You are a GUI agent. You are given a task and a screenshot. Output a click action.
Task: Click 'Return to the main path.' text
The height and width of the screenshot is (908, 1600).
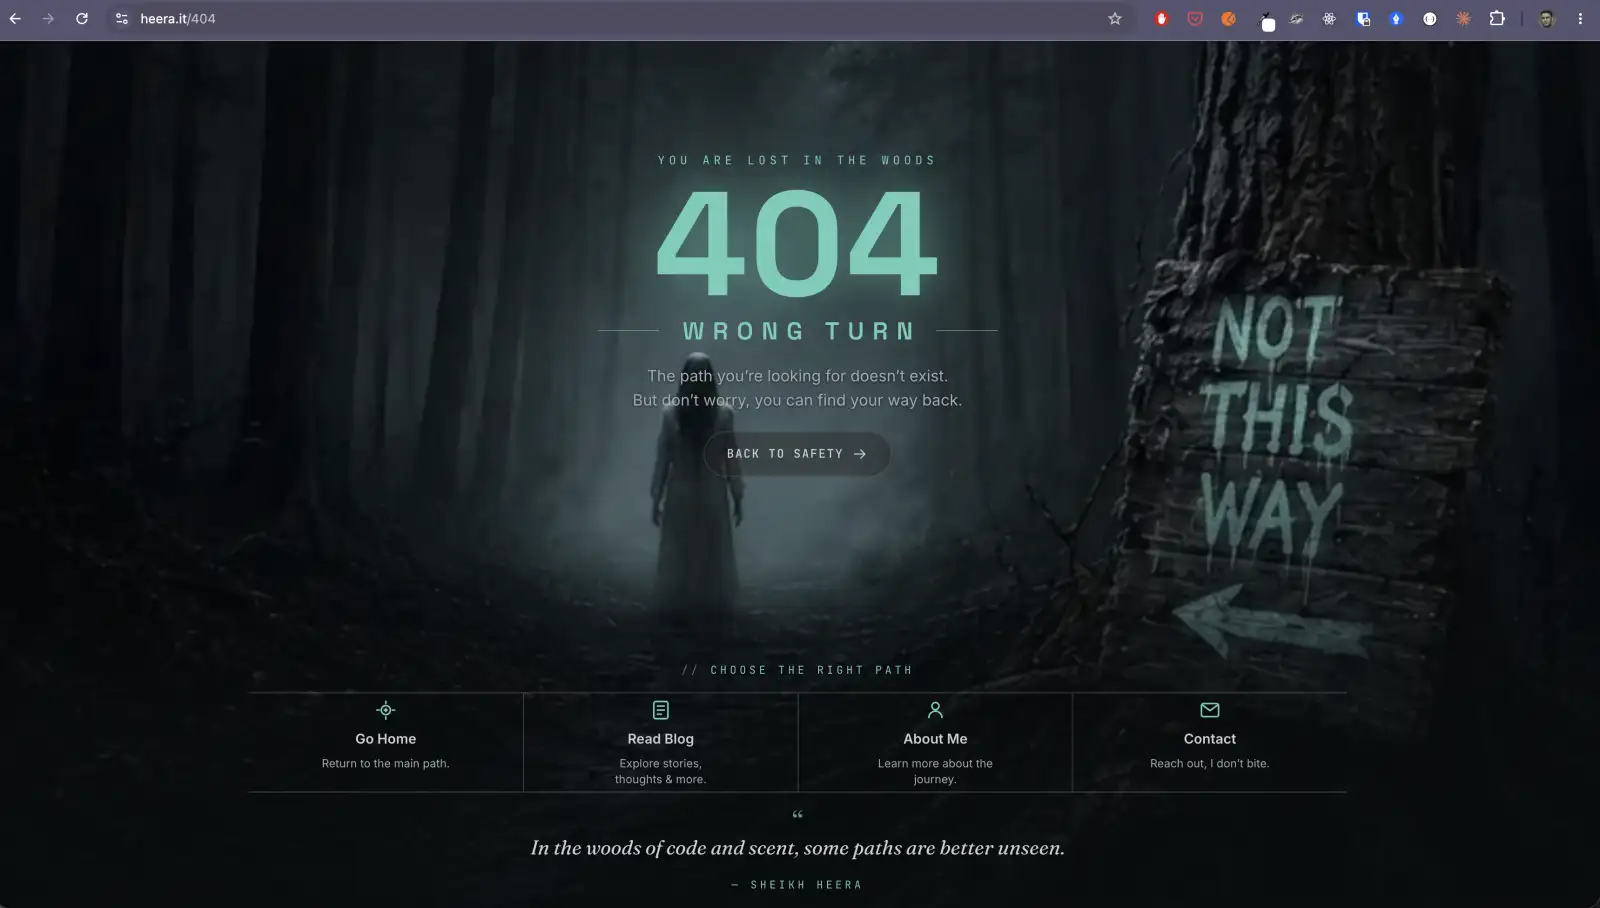(x=385, y=763)
